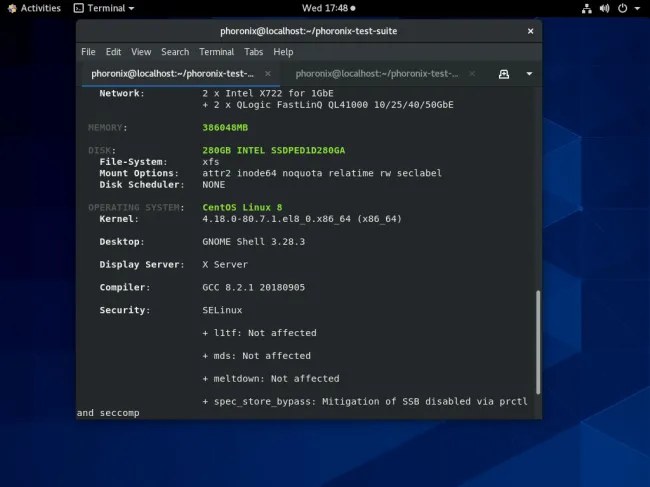This screenshot has height=487, width=650.
Task: Open the File menu
Action: click(x=88, y=52)
